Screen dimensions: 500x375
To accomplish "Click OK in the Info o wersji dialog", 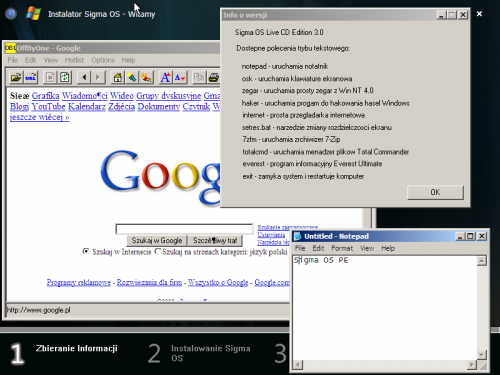I will click(435, 192).
